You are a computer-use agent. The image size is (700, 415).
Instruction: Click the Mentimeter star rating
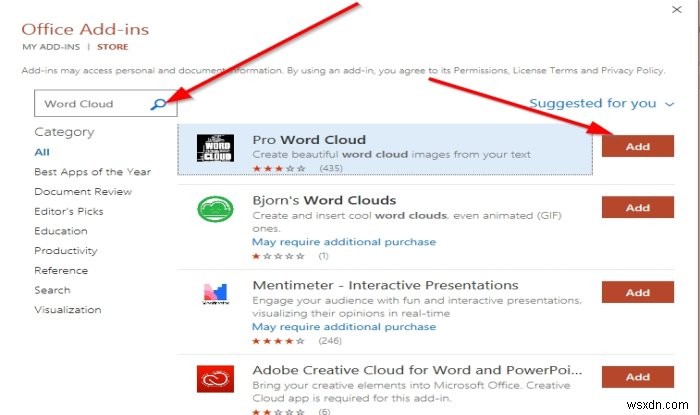coord(279,341)
